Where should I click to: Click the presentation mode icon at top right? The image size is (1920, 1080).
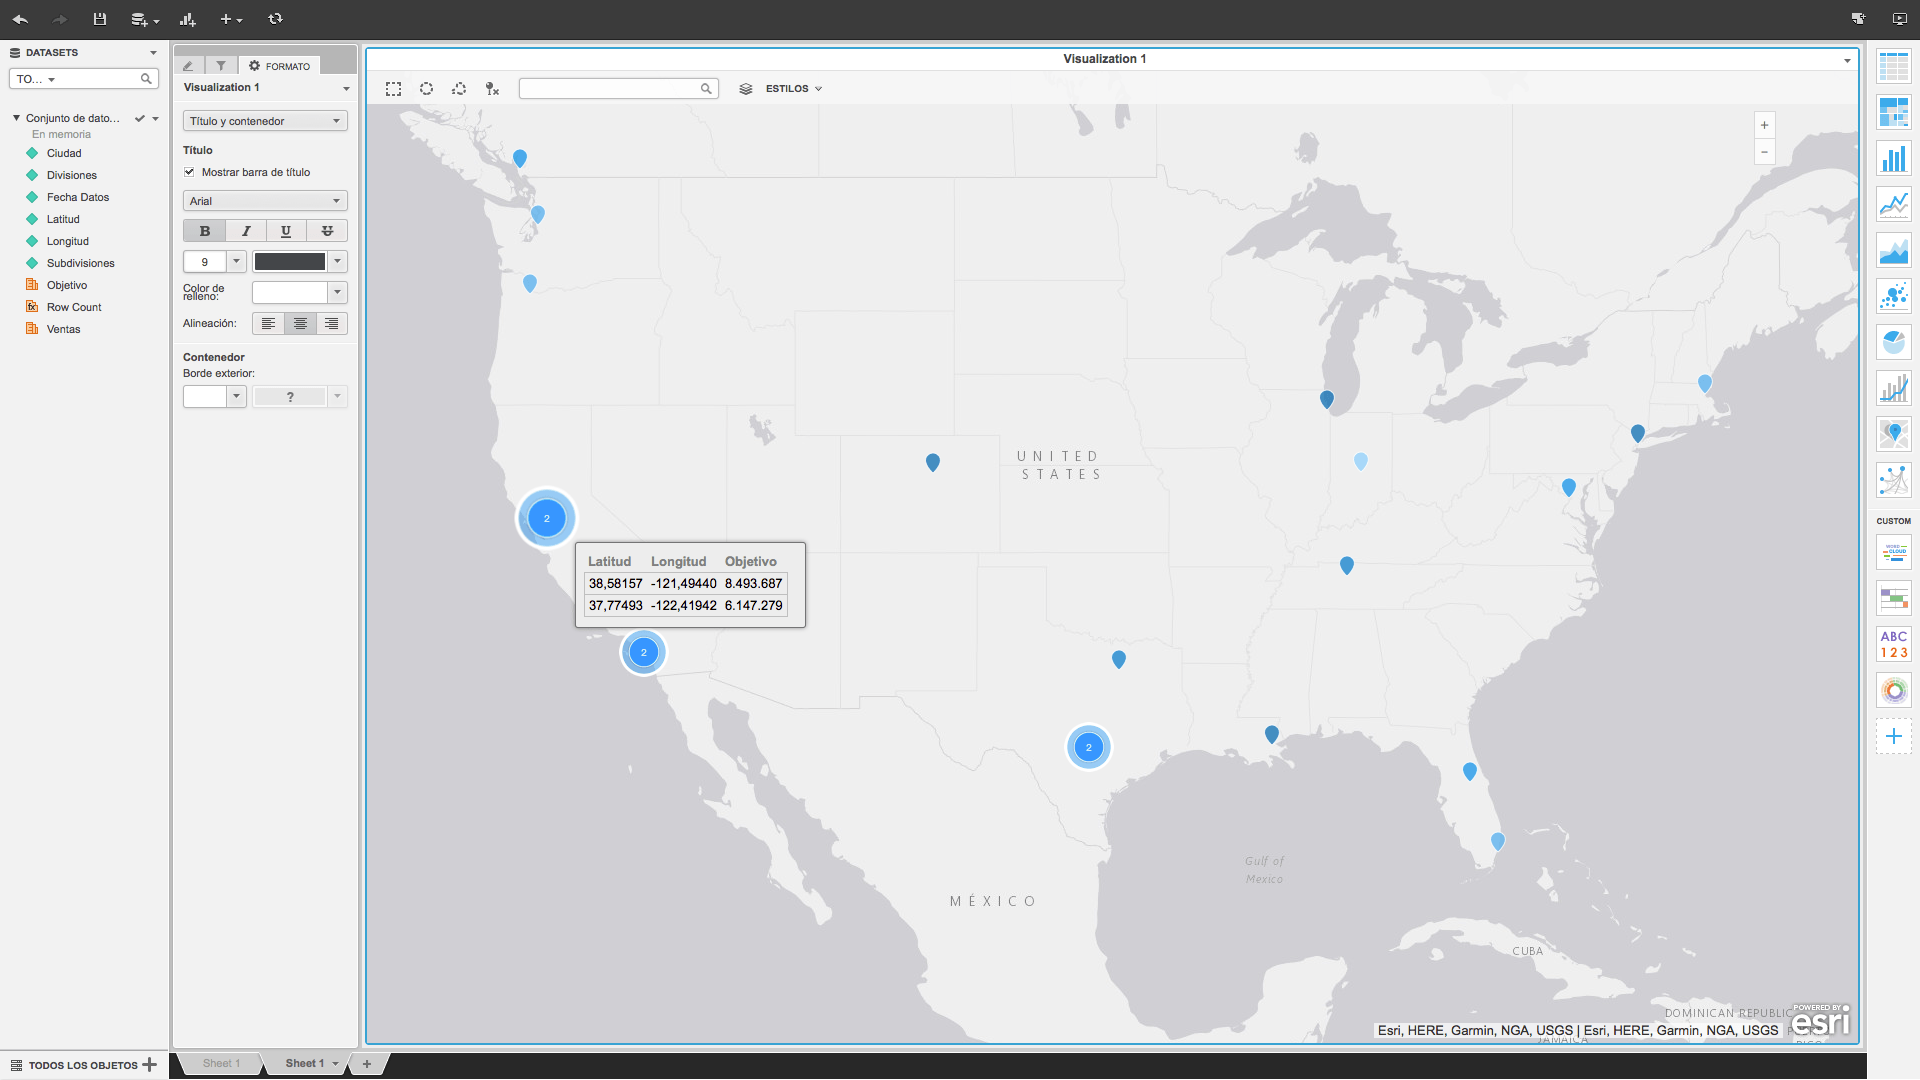[1899, 19]
